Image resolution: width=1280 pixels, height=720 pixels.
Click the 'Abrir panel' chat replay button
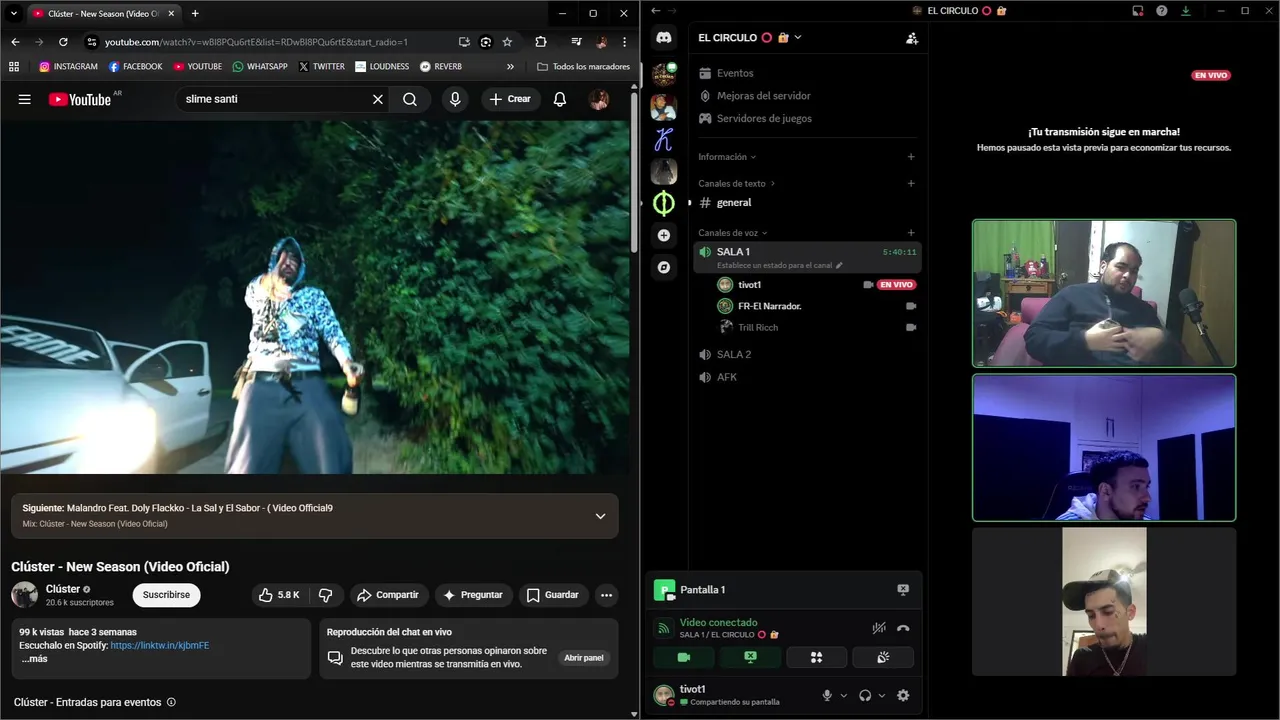(x=584, y=658)
